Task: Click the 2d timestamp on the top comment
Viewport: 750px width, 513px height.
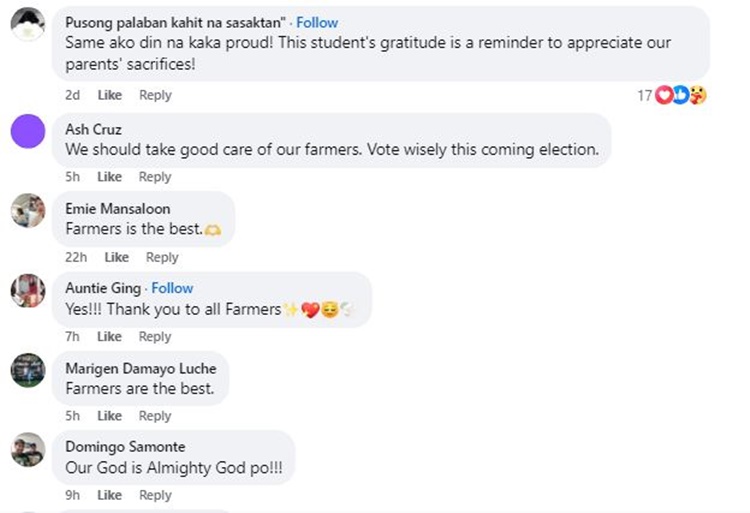Action: (x=72, y=95)
